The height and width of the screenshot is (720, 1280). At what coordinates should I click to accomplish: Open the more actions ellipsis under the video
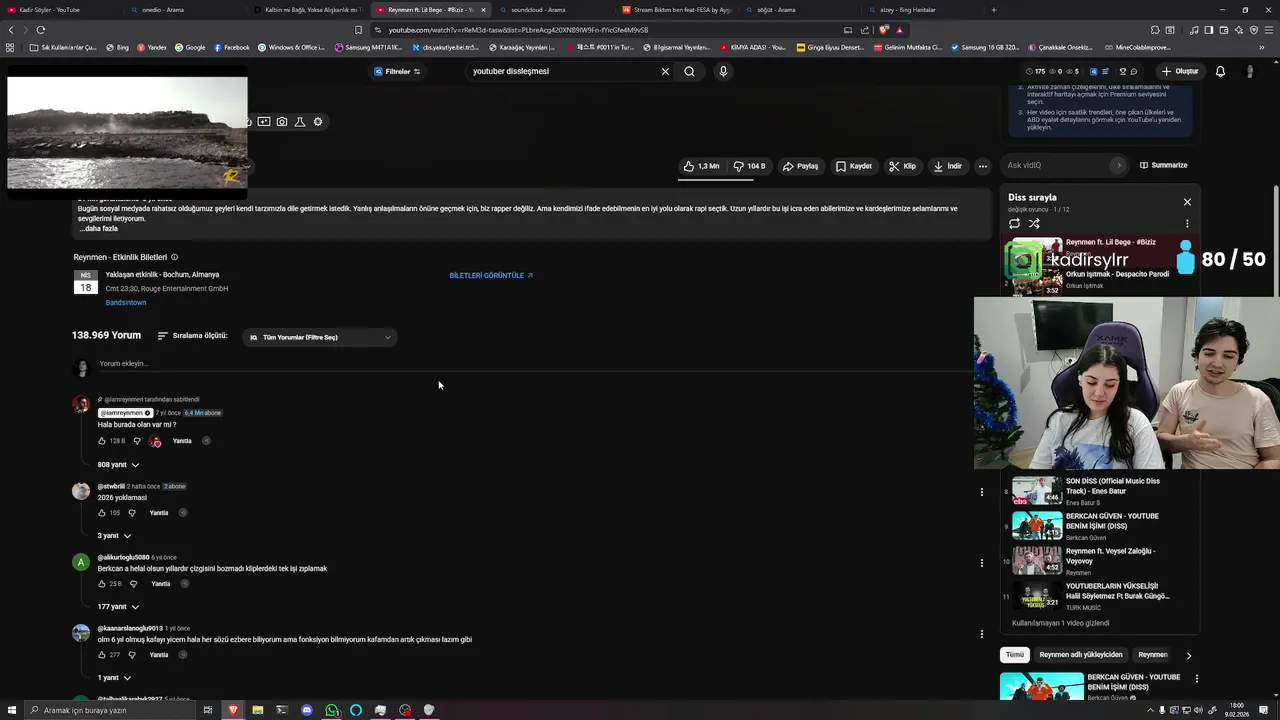coord(983,166)
